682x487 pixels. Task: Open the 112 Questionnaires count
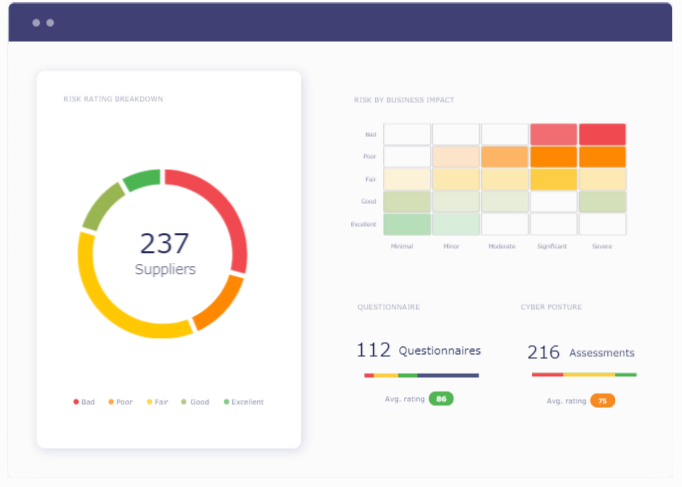[418, 350]
